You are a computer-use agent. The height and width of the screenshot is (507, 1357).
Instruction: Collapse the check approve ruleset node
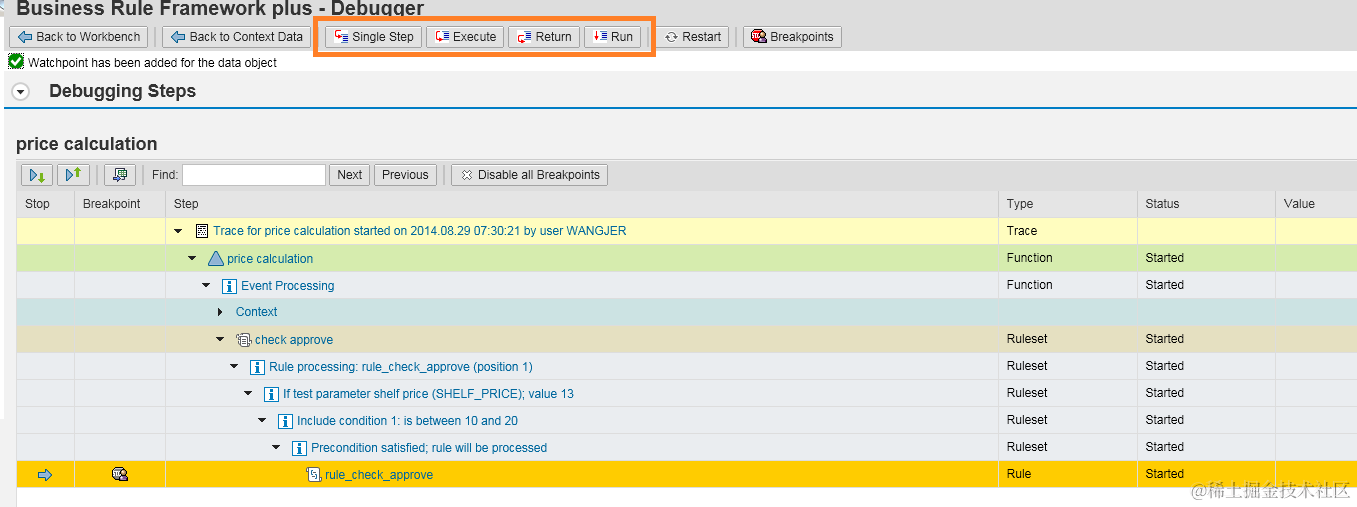[220, 340]
